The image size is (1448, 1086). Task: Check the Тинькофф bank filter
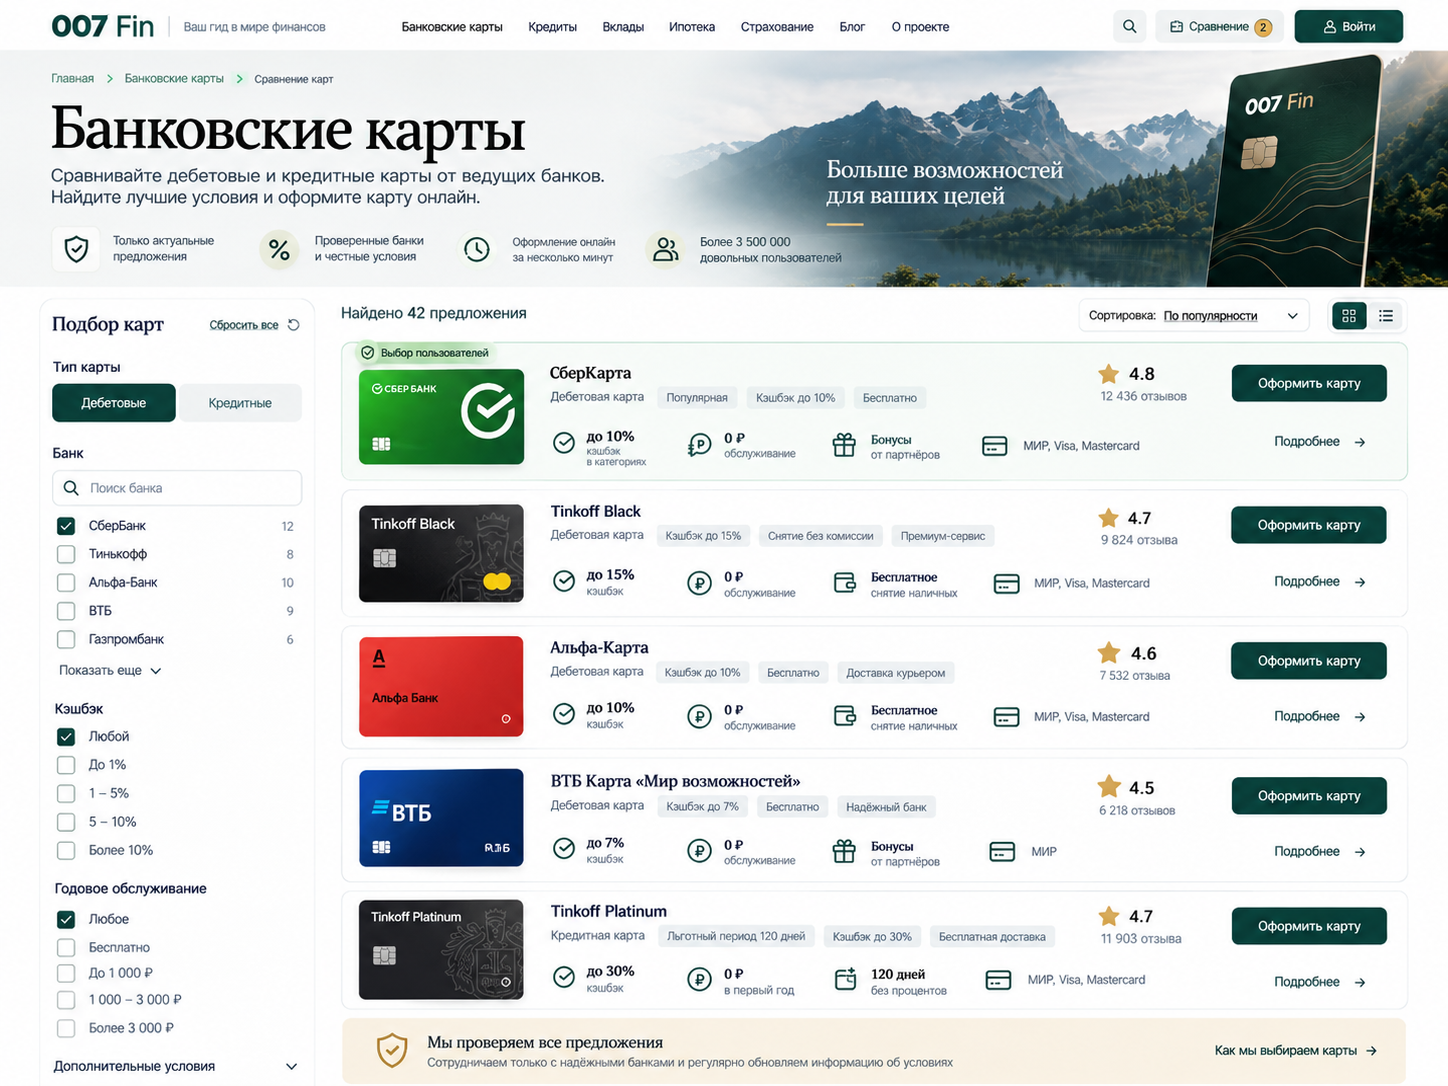(66, 554)
